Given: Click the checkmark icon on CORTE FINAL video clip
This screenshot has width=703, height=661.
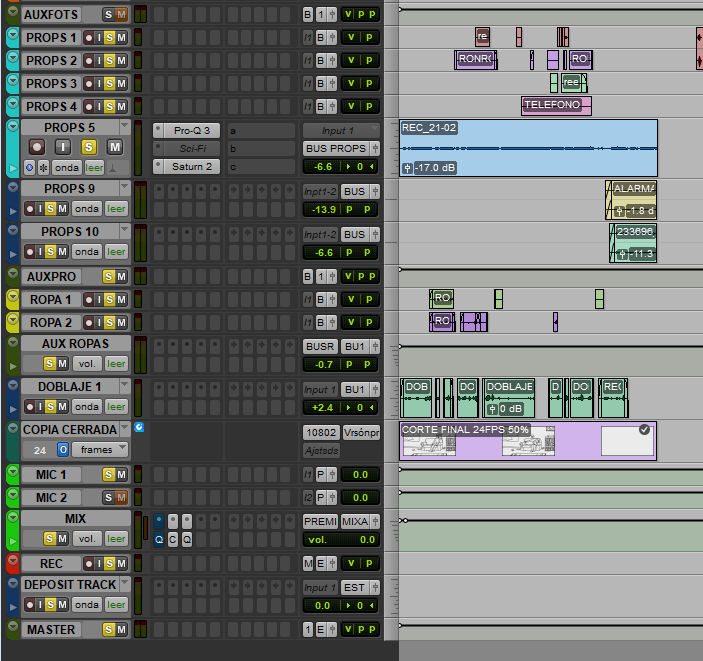Looking at the screenshot, I should coord(644,430).
